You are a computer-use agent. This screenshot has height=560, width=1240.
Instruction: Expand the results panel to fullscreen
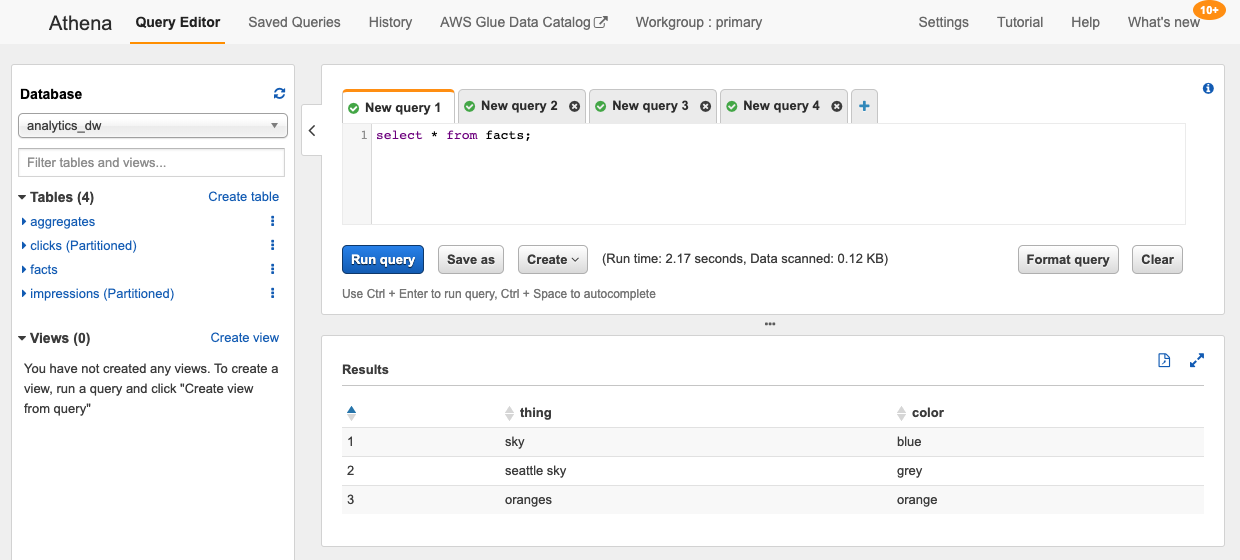[x=1197, y=361]
